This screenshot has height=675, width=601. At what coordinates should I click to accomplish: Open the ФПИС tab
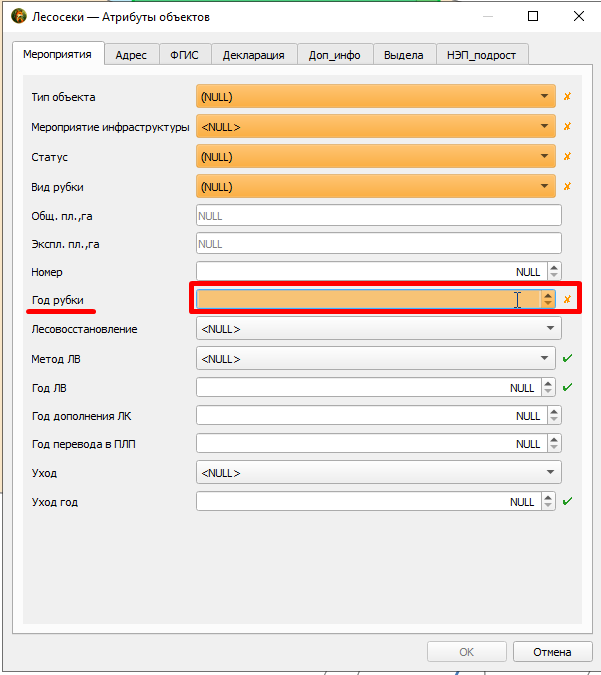185,55
